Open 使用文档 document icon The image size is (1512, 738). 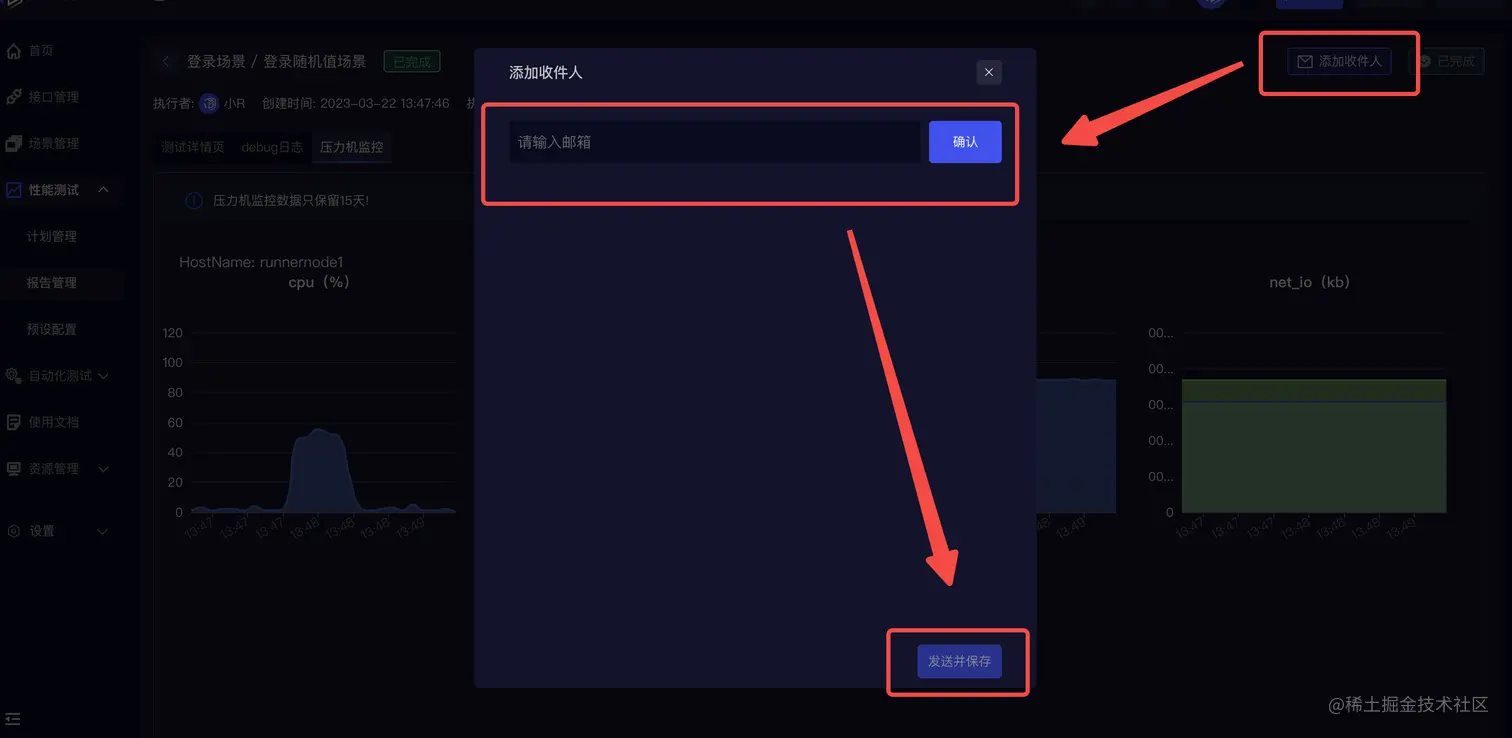point(14,422)
